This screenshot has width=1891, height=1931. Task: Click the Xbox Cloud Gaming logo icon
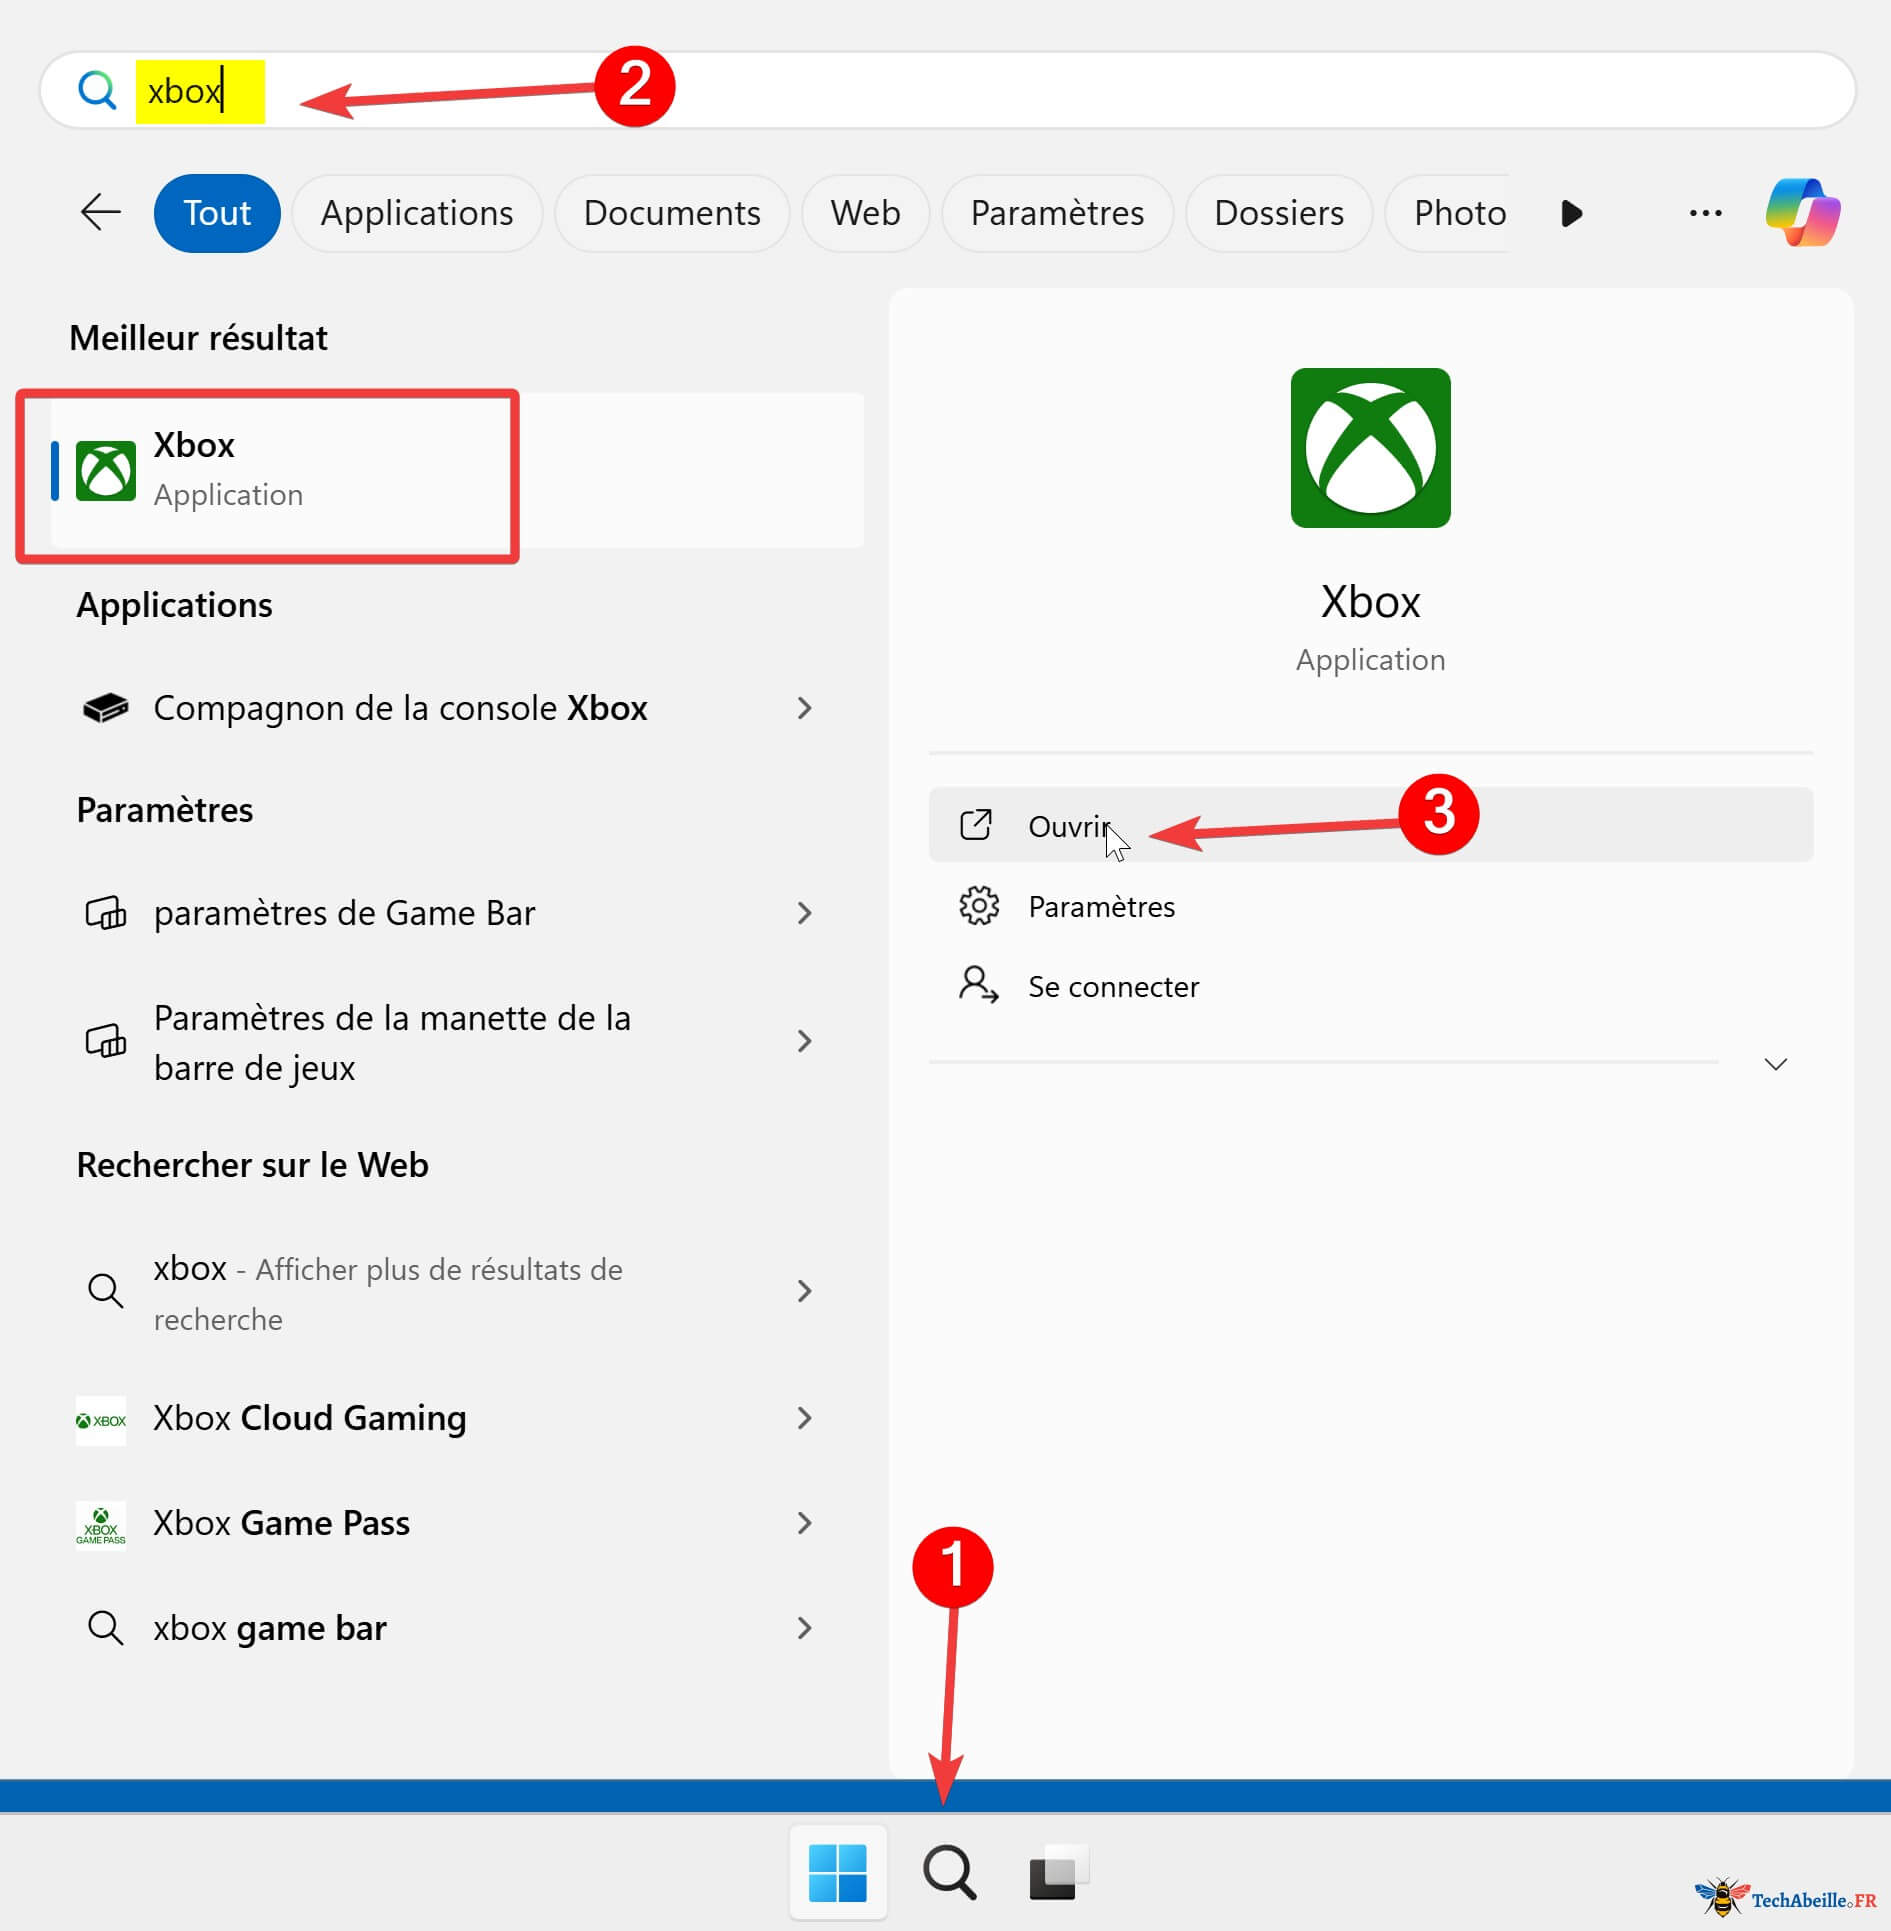click(101, 1420)
